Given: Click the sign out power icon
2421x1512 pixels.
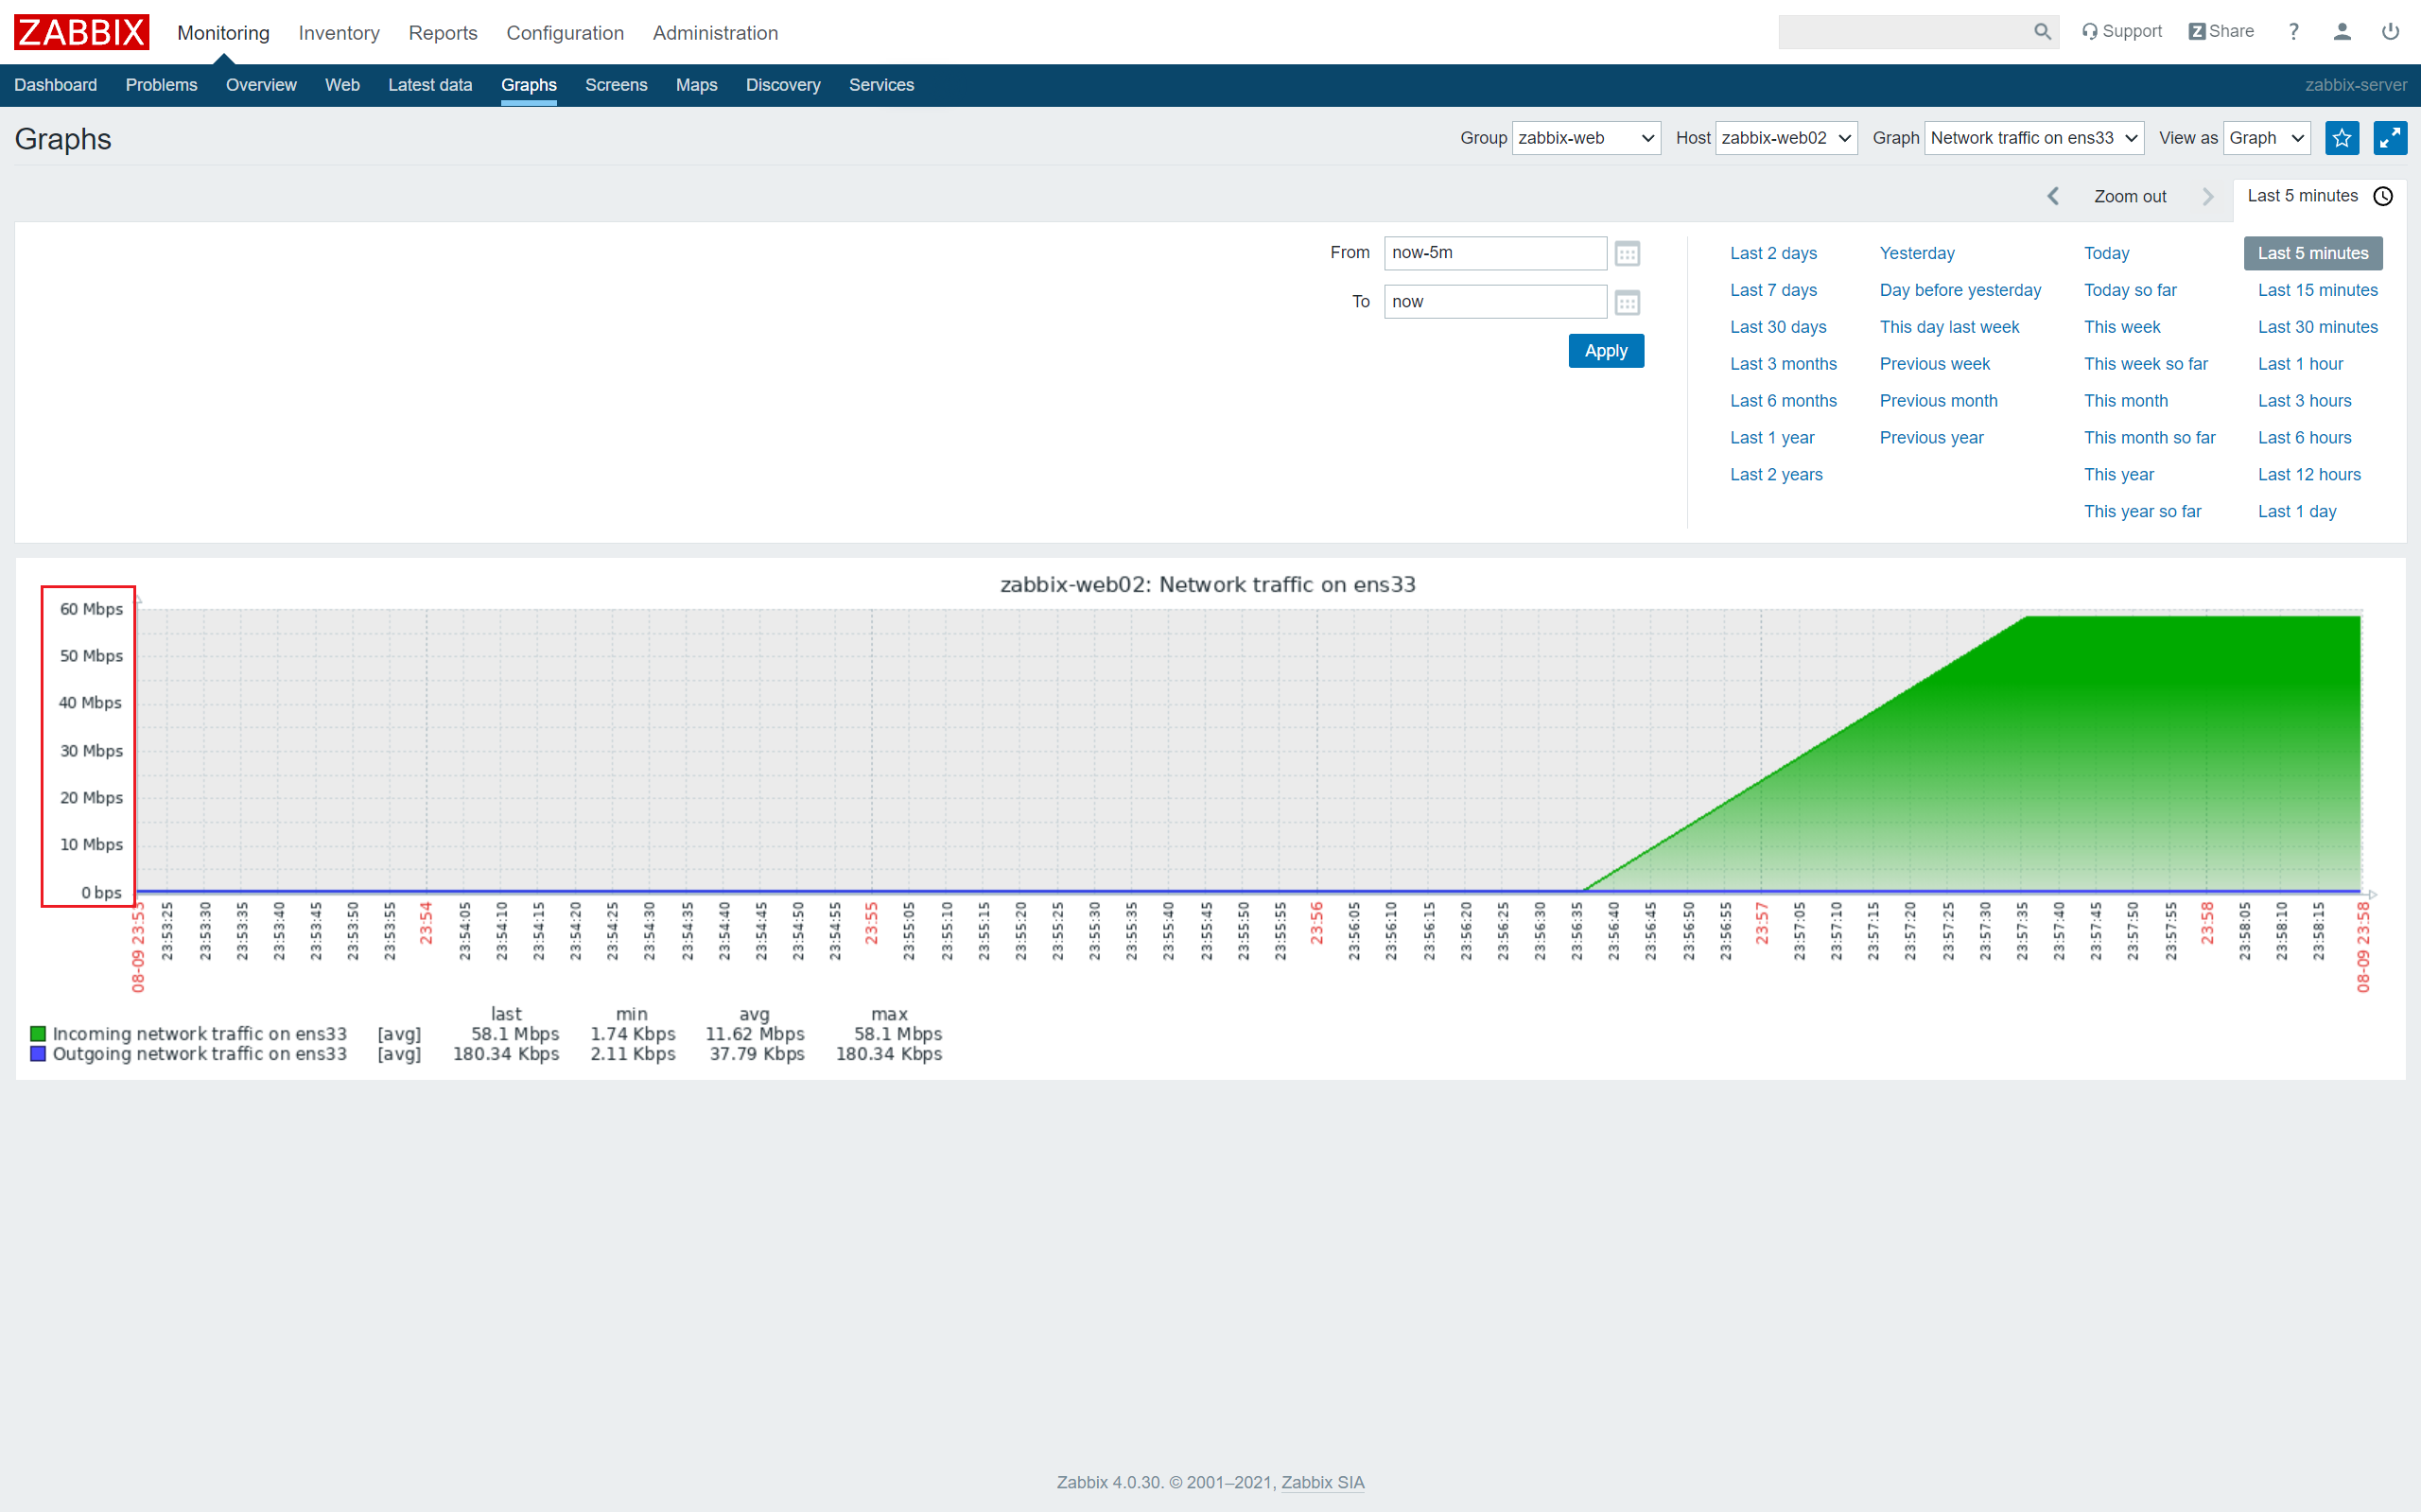Looking at the screenshot, I should 2390,32.
